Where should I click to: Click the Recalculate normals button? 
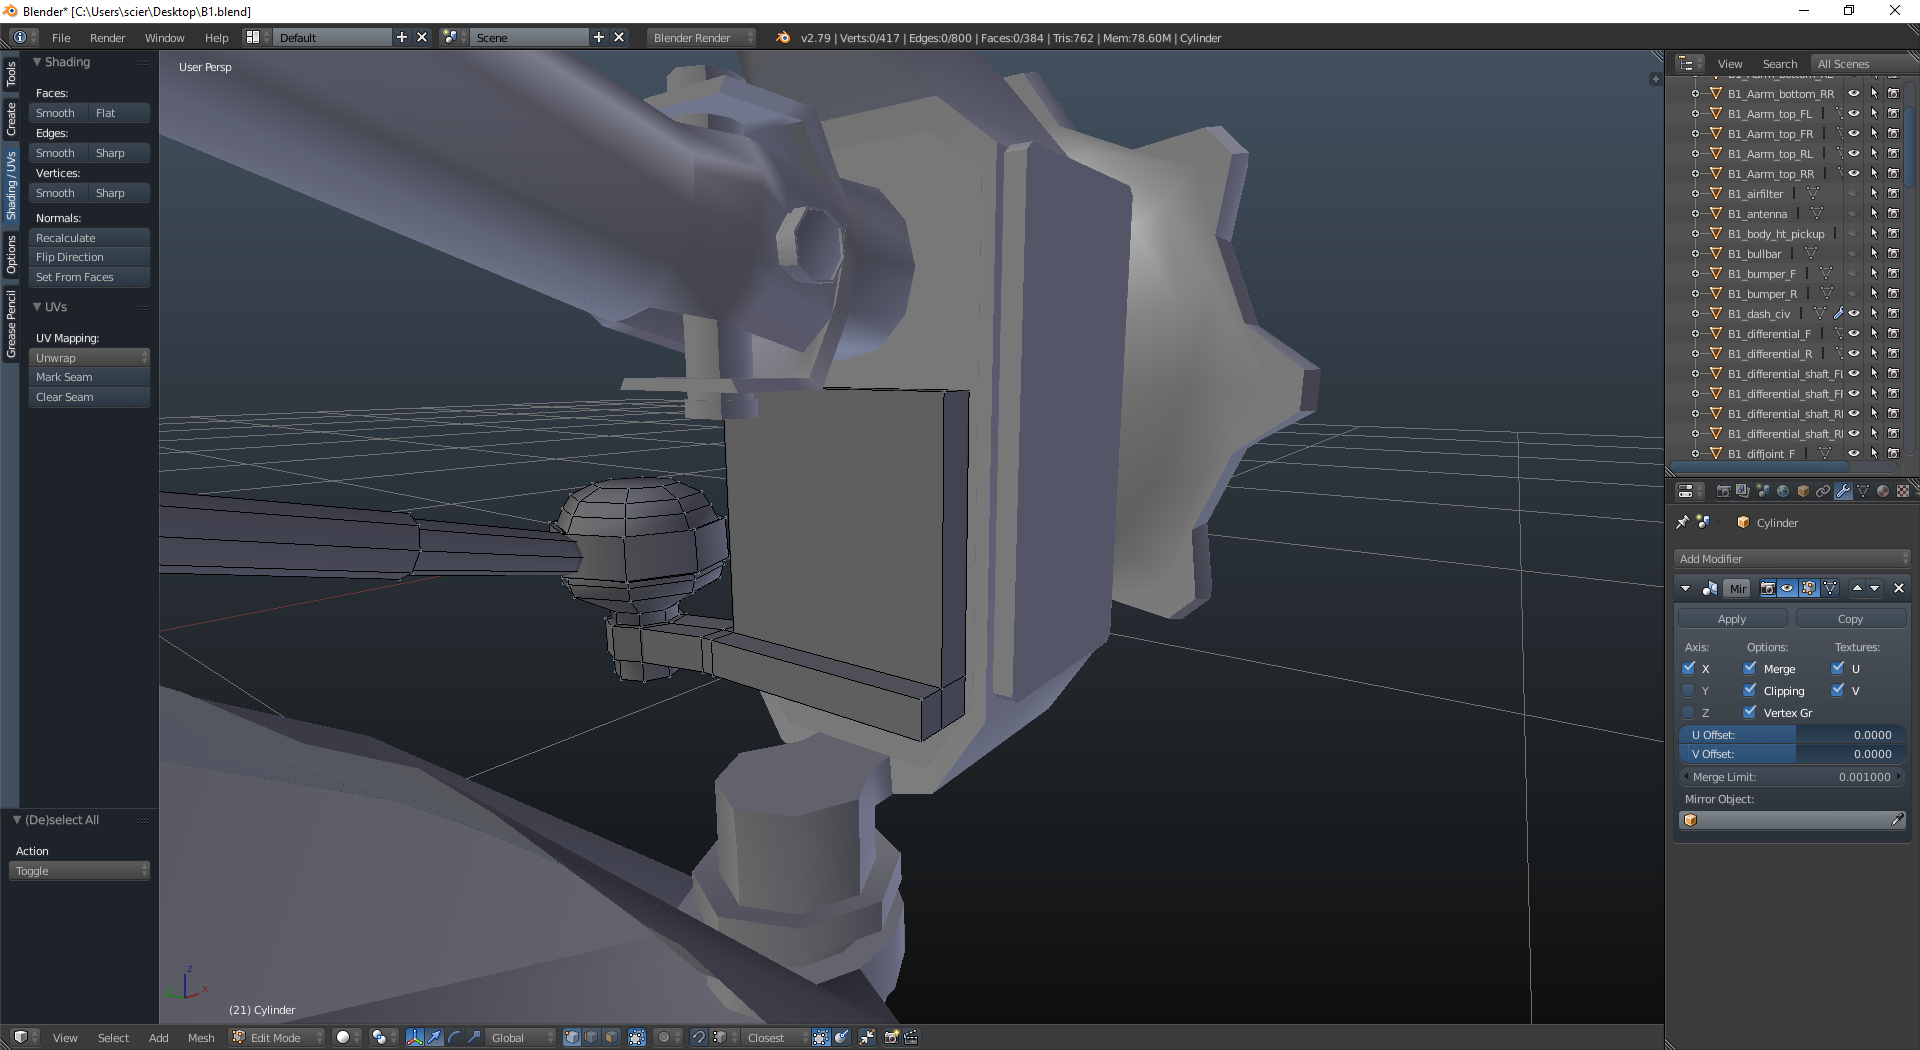(88, 238)
